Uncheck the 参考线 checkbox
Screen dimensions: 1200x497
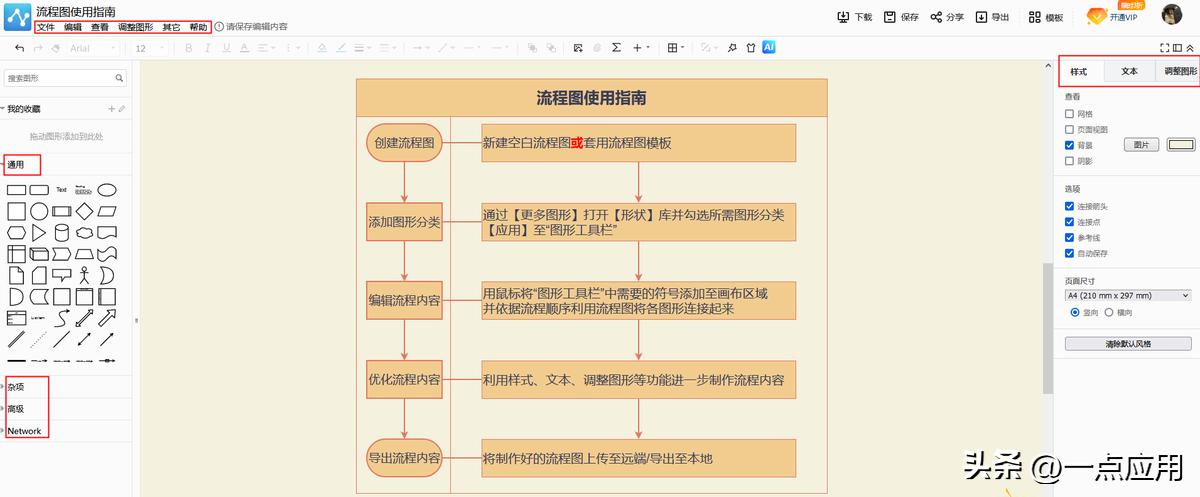1070,237
